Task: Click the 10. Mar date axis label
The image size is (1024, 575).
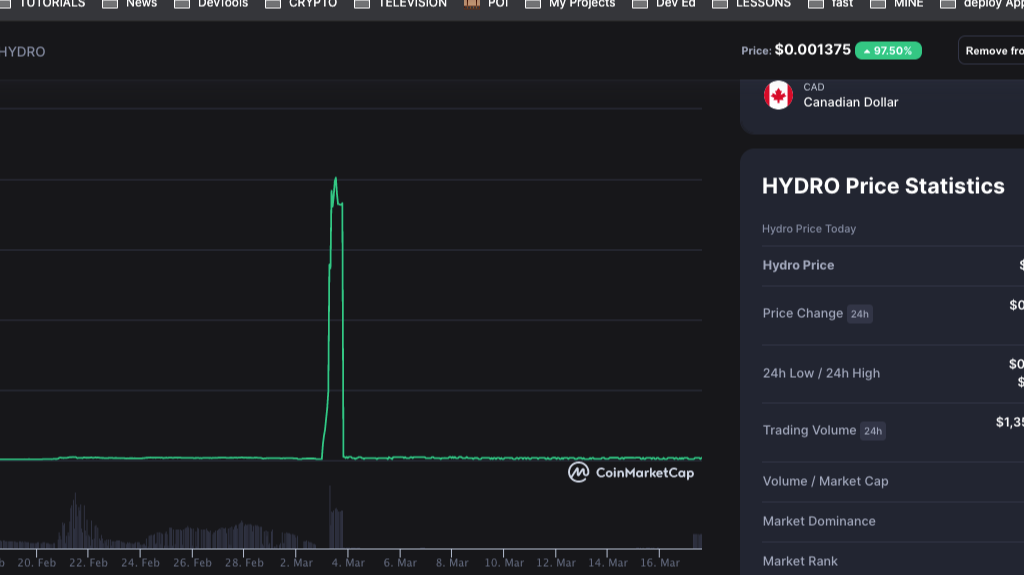Action: pyautogui.click(x=504, y=563)
